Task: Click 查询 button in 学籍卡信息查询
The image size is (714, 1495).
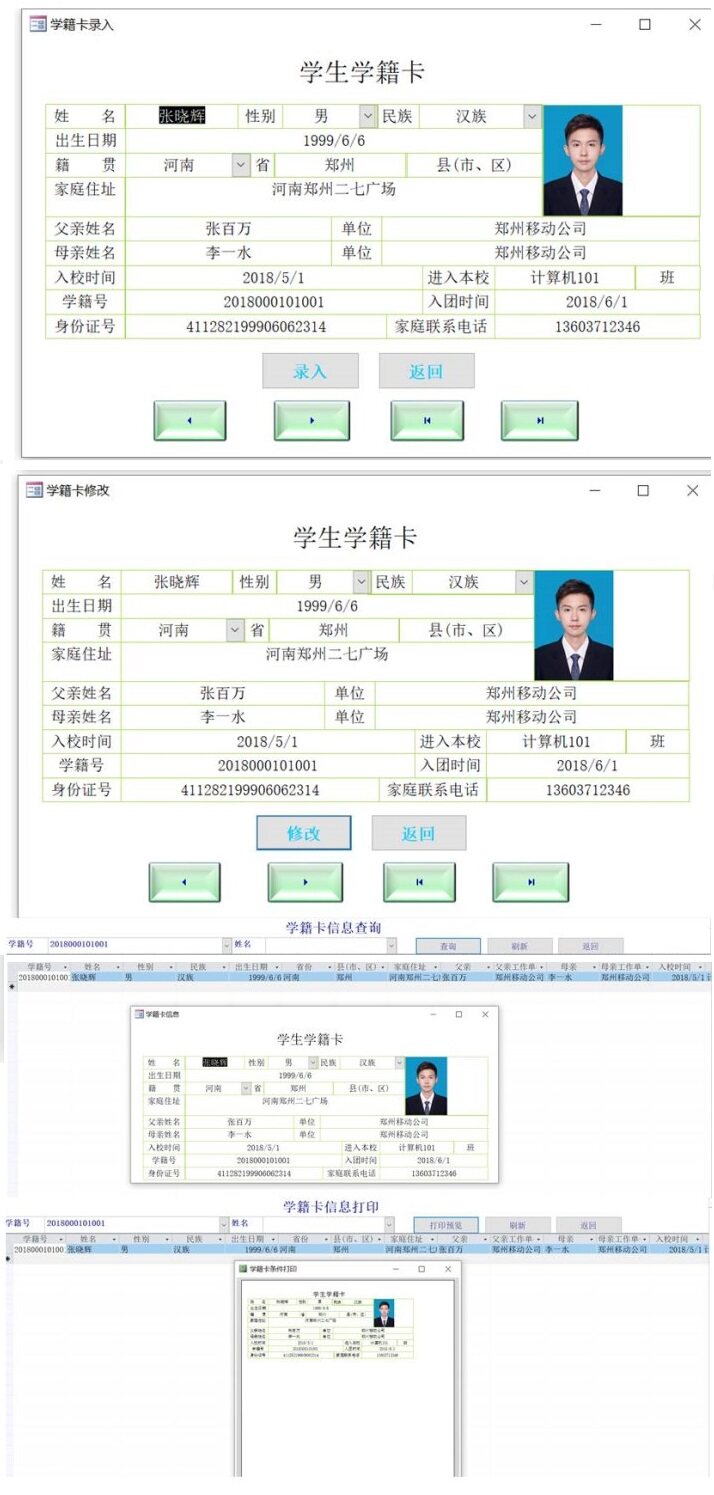Action: tap(448, 946)
